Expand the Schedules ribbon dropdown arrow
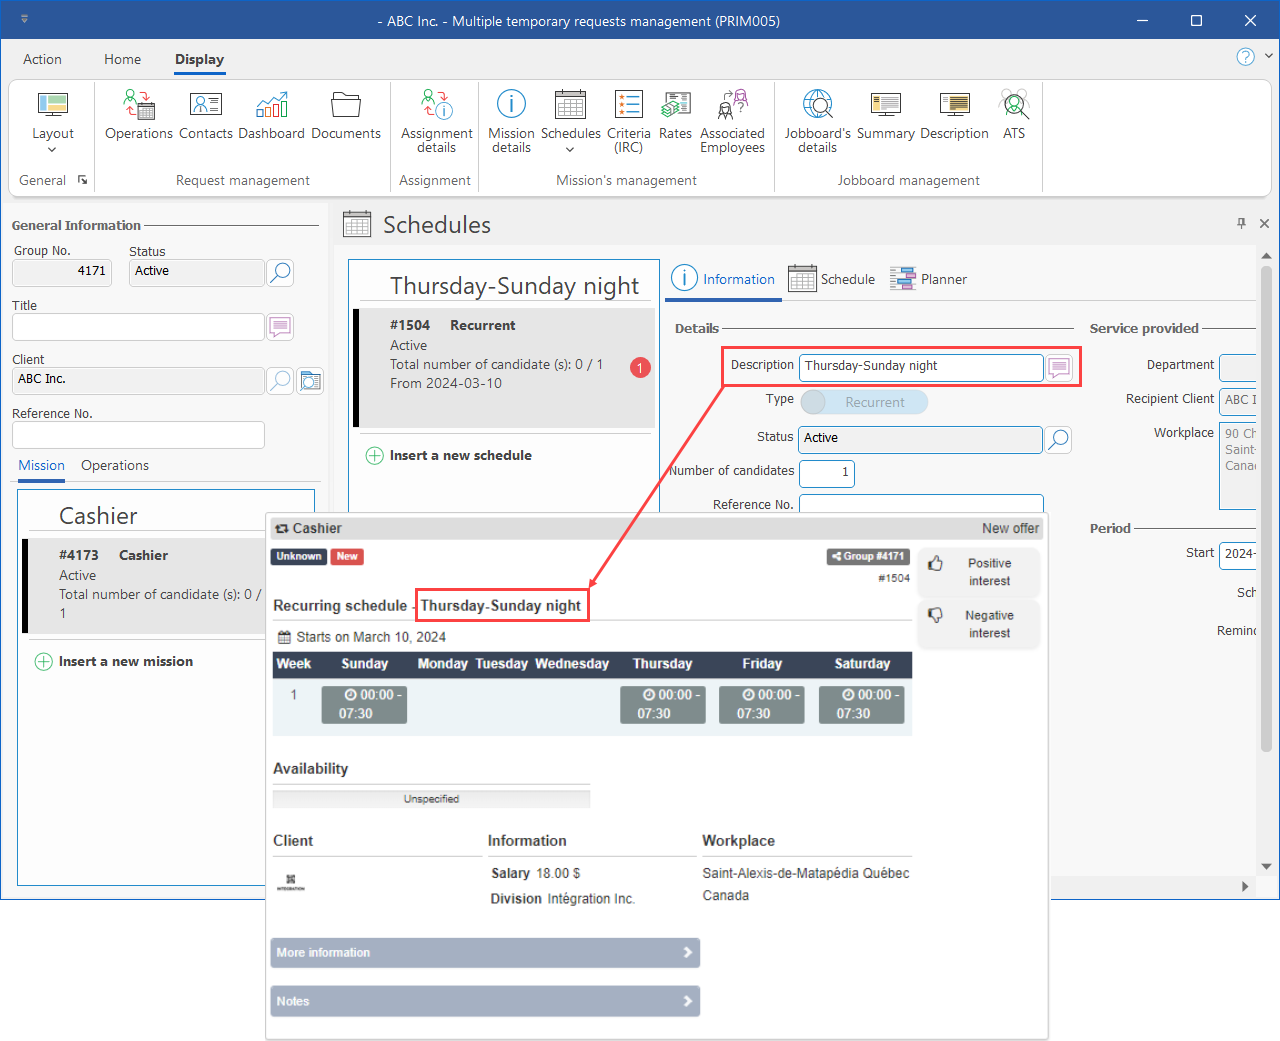 click(x=570, y=150)
